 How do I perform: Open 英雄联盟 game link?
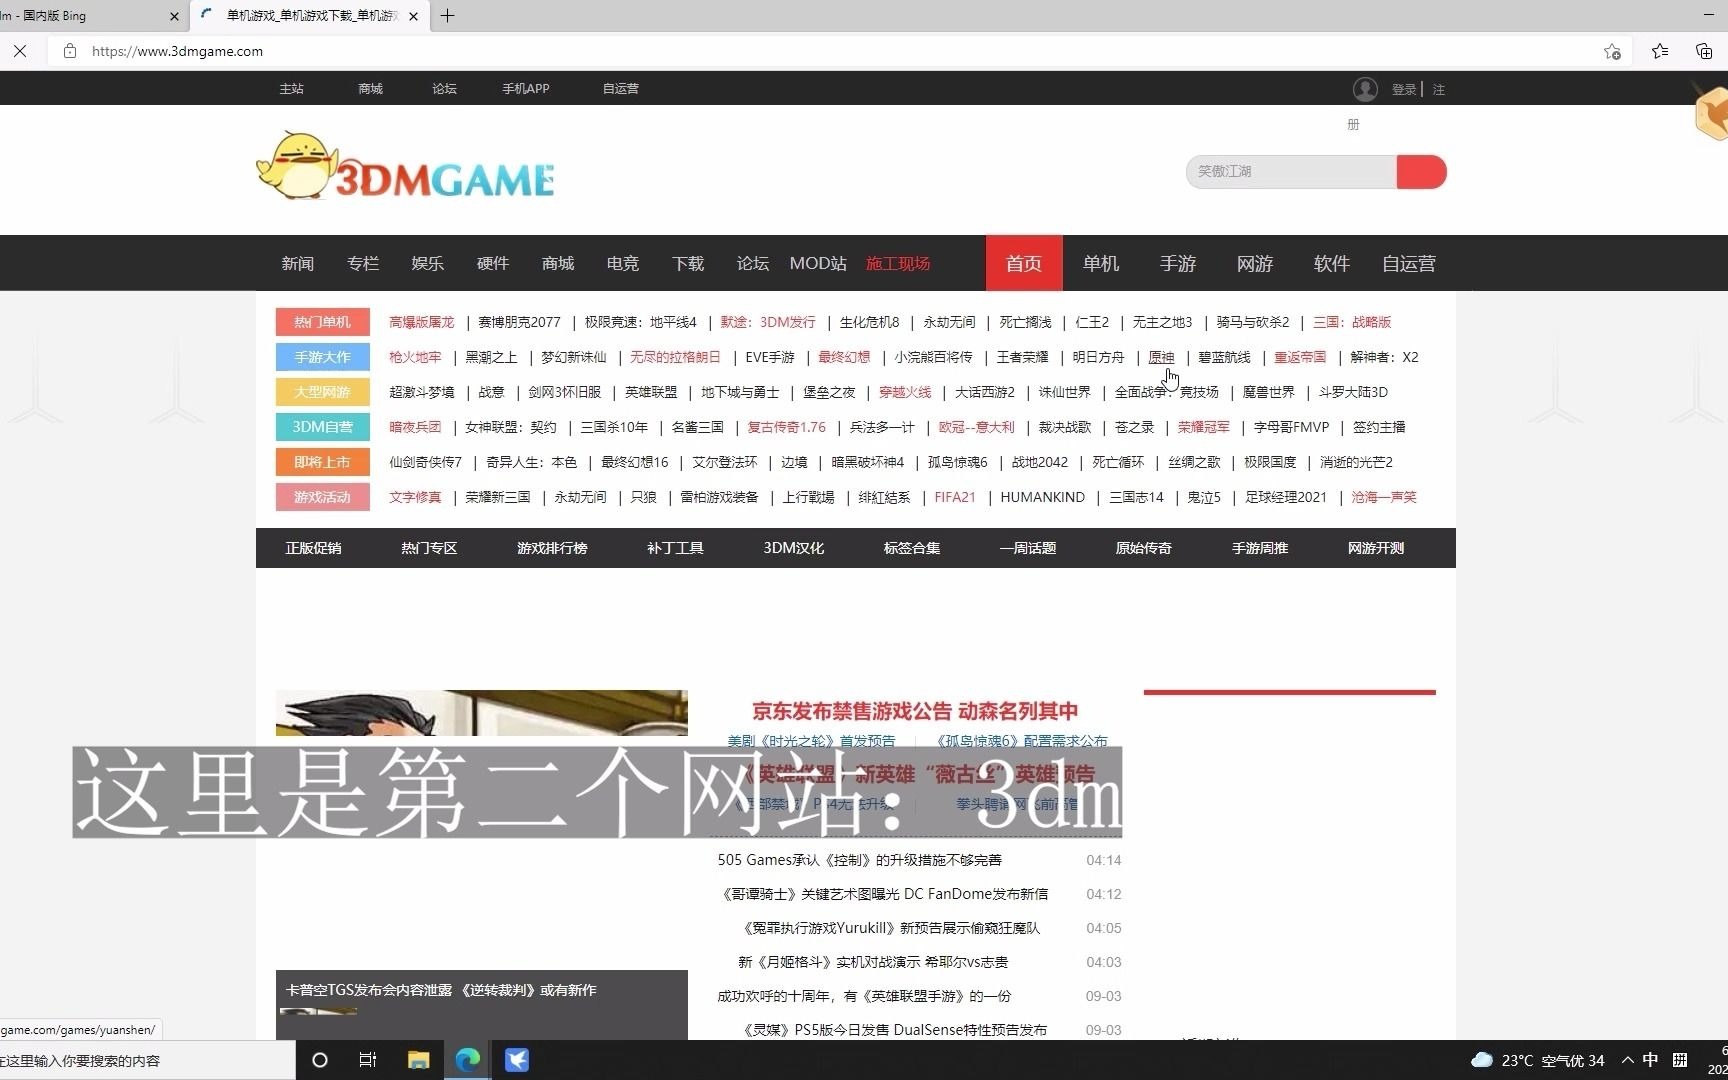[651, 392]
